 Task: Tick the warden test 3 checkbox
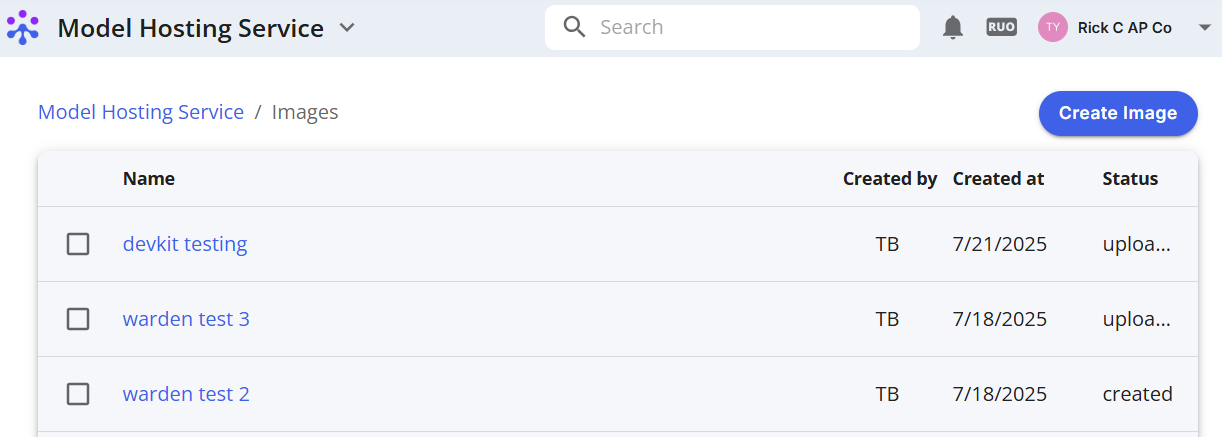click(78, 319)
